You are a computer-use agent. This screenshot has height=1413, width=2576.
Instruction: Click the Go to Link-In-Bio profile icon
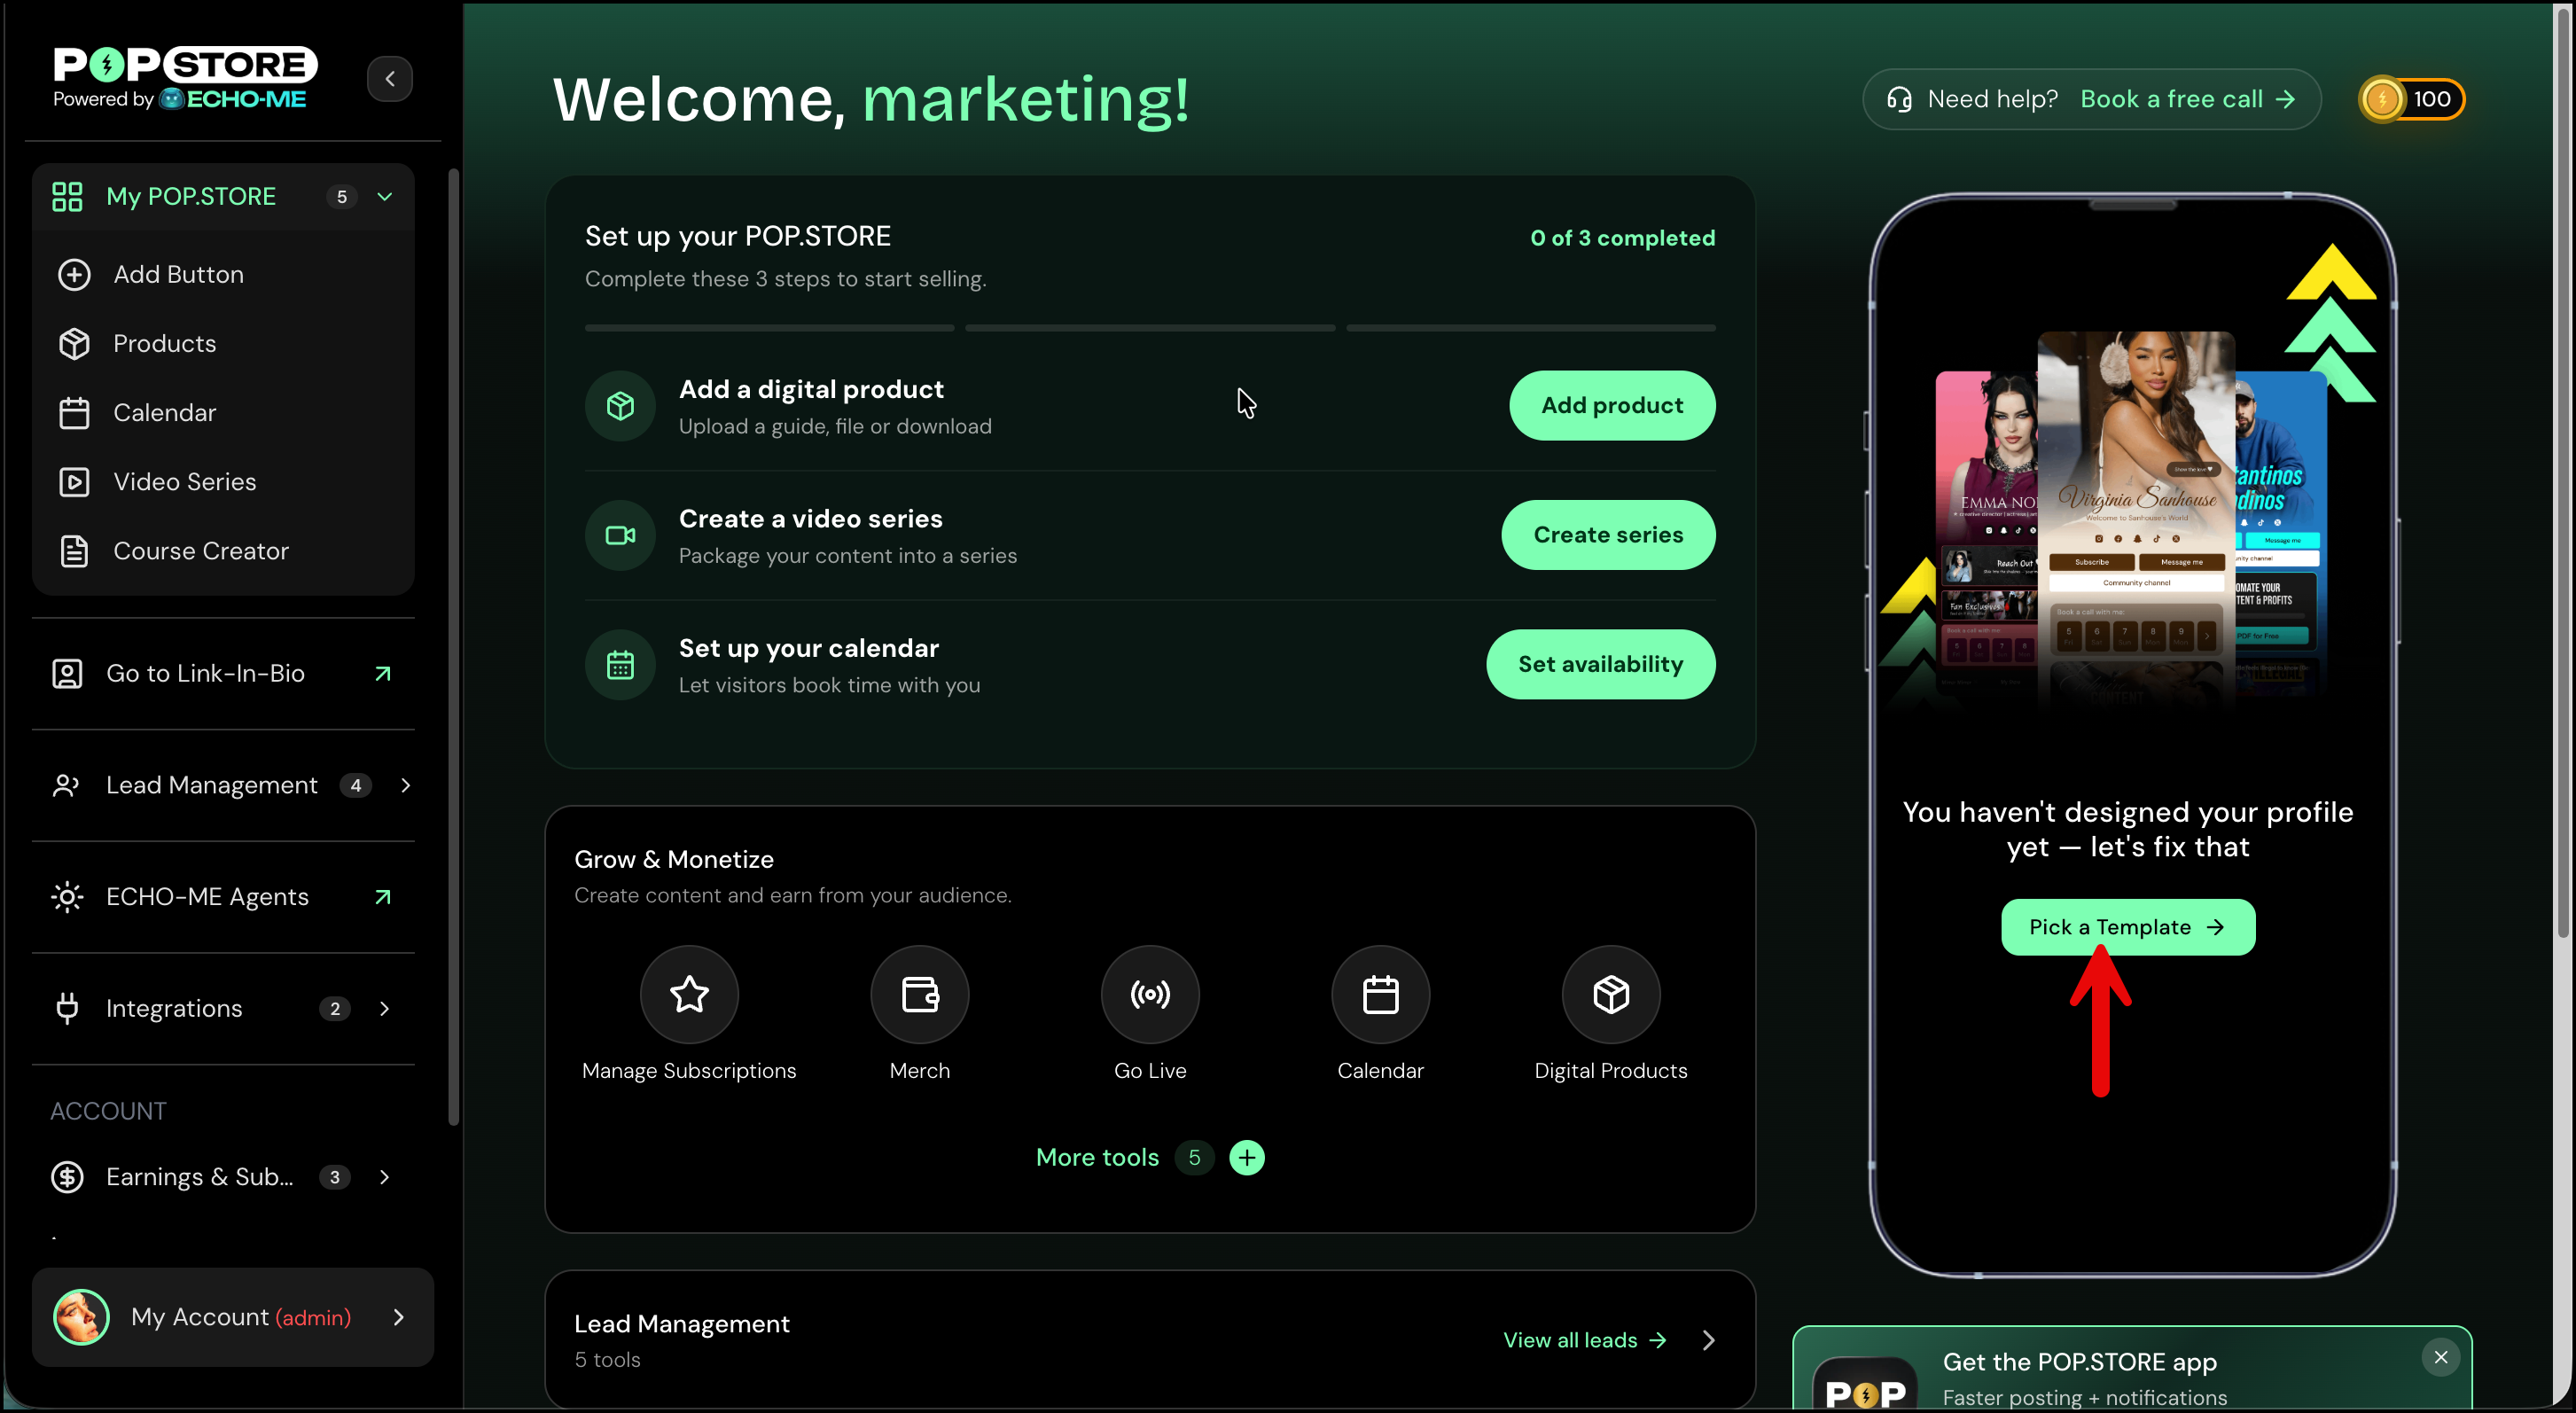coord(67,674)
